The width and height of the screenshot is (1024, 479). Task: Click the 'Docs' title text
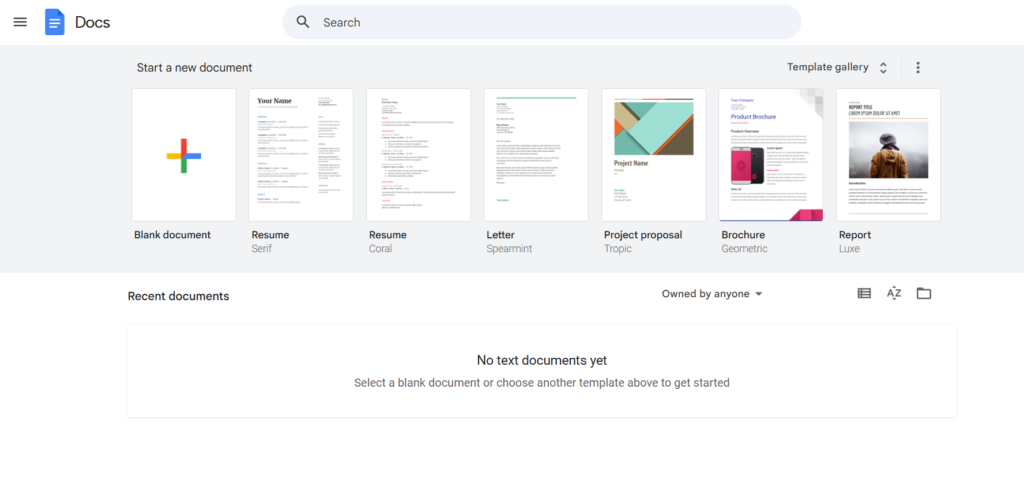pyautogui.click(x=93, y=22)
